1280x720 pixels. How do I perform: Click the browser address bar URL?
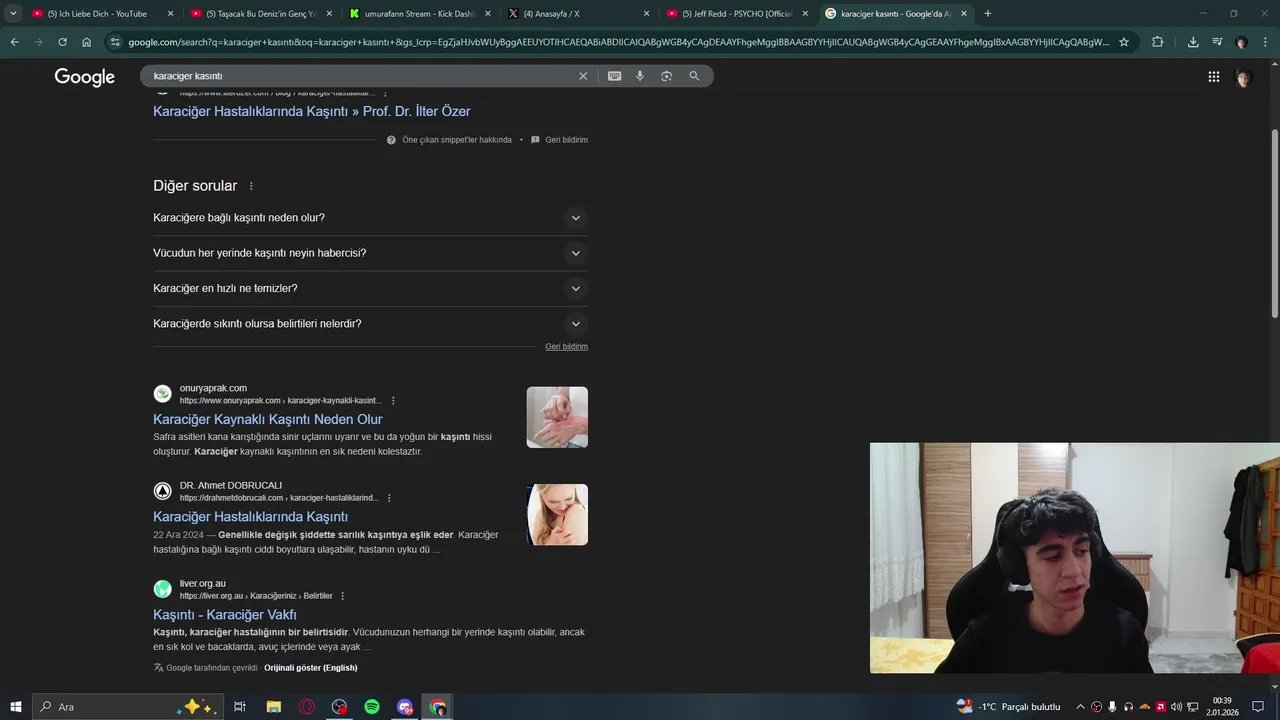tap(618, 42)
